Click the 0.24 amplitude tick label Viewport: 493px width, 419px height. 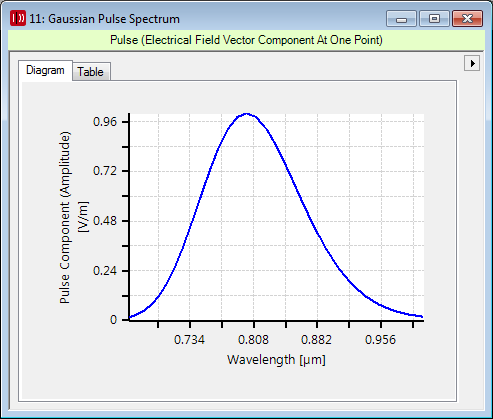[x=105, y=271]
